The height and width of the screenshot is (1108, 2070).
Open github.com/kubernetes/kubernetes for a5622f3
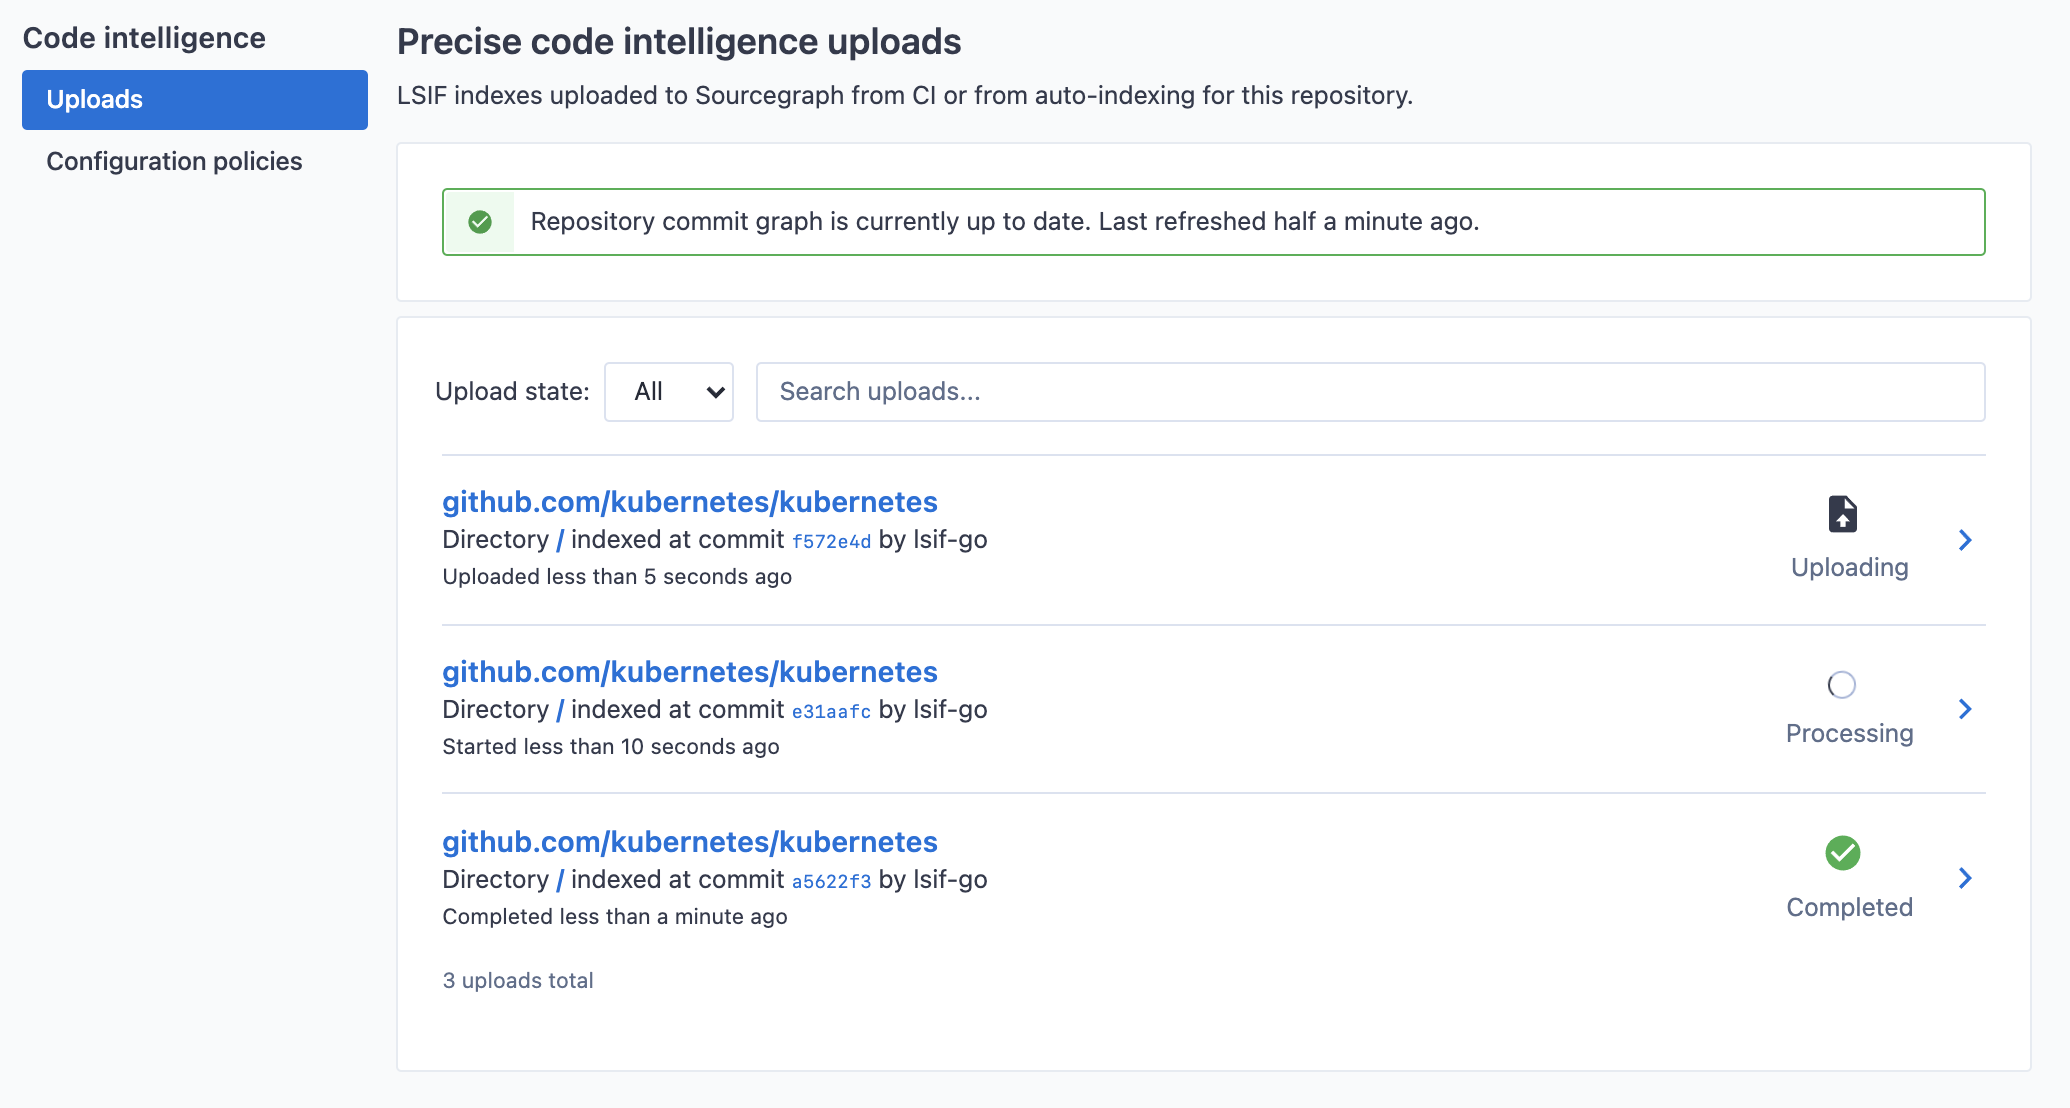(689, 841)
